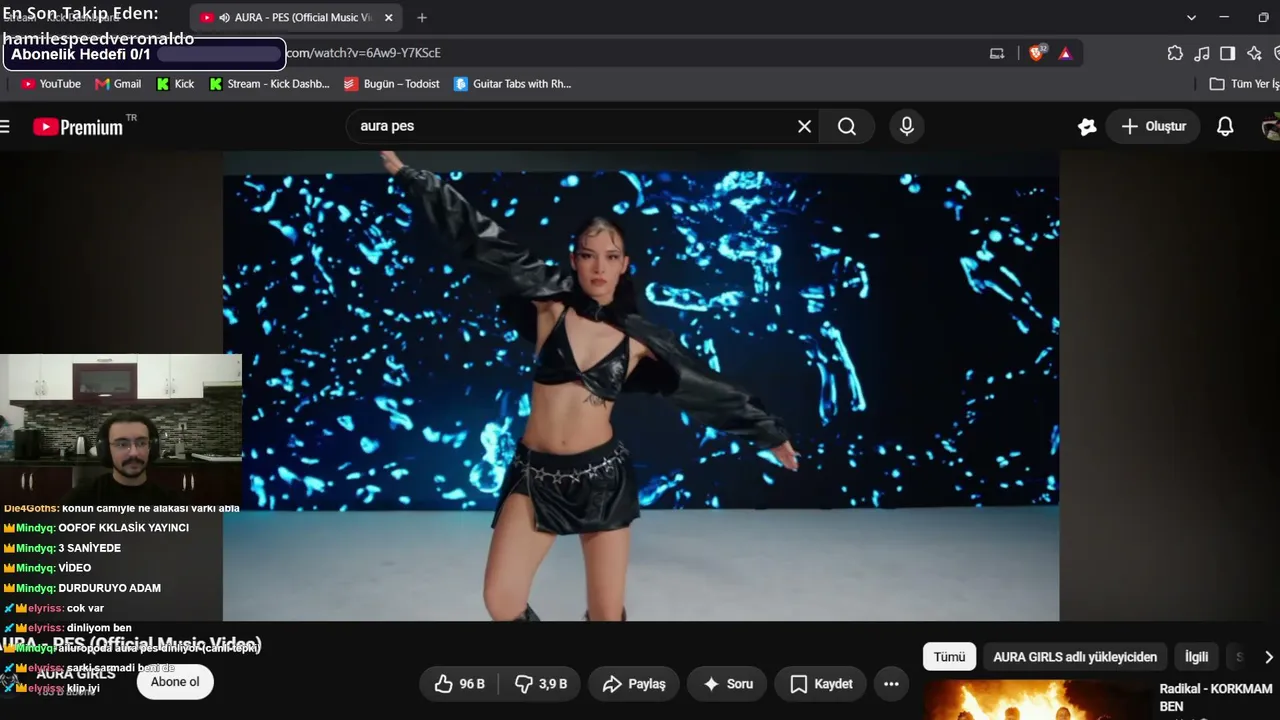Open the Soru ask button
Screen dimensions: 1280x720
[x=727, y=684]
